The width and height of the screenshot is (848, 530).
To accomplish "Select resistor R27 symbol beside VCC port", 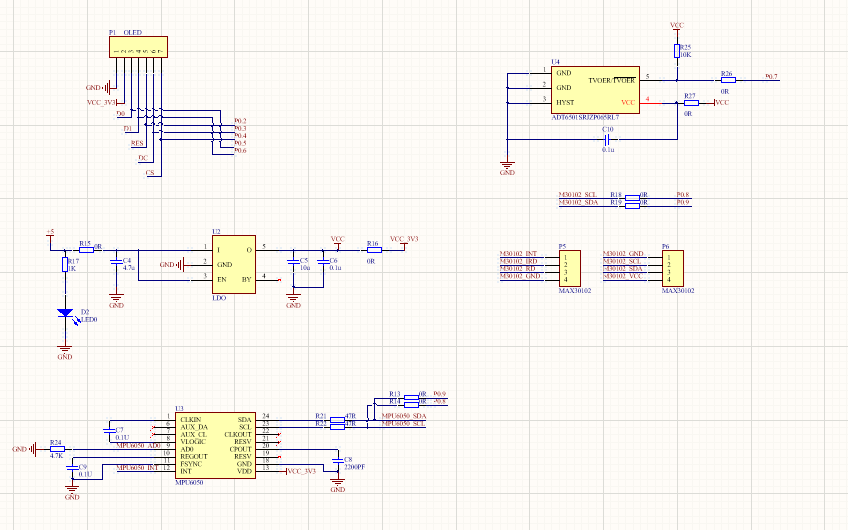I will (691, 103).
